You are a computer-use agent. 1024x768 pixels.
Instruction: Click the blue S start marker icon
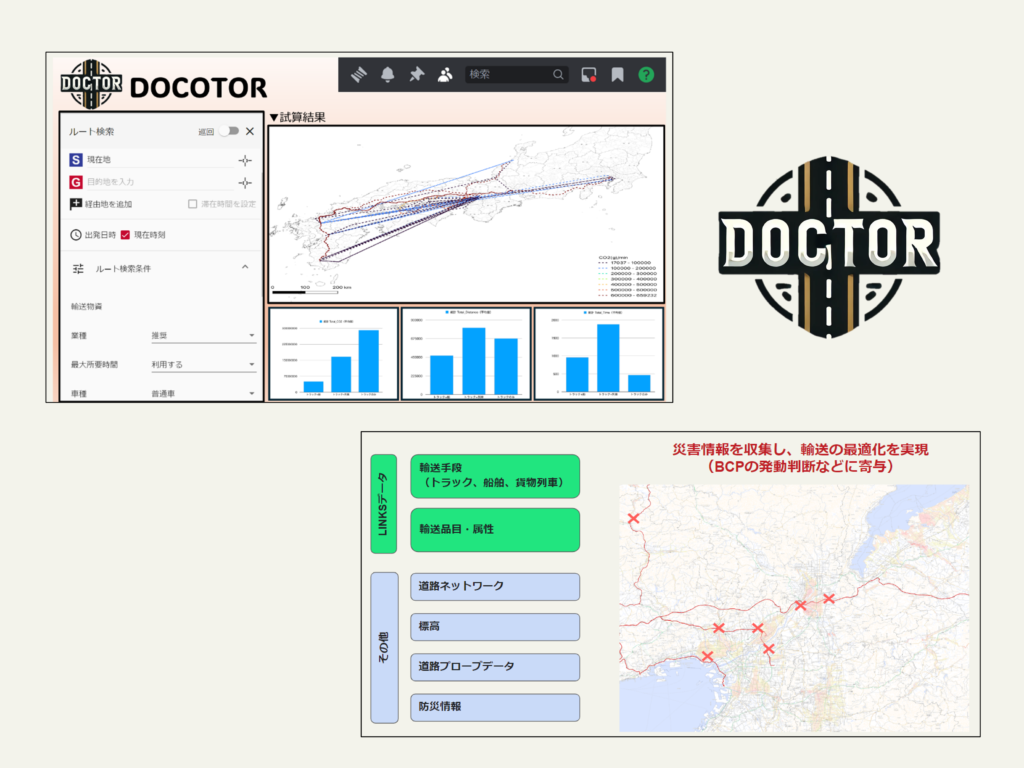76,160
